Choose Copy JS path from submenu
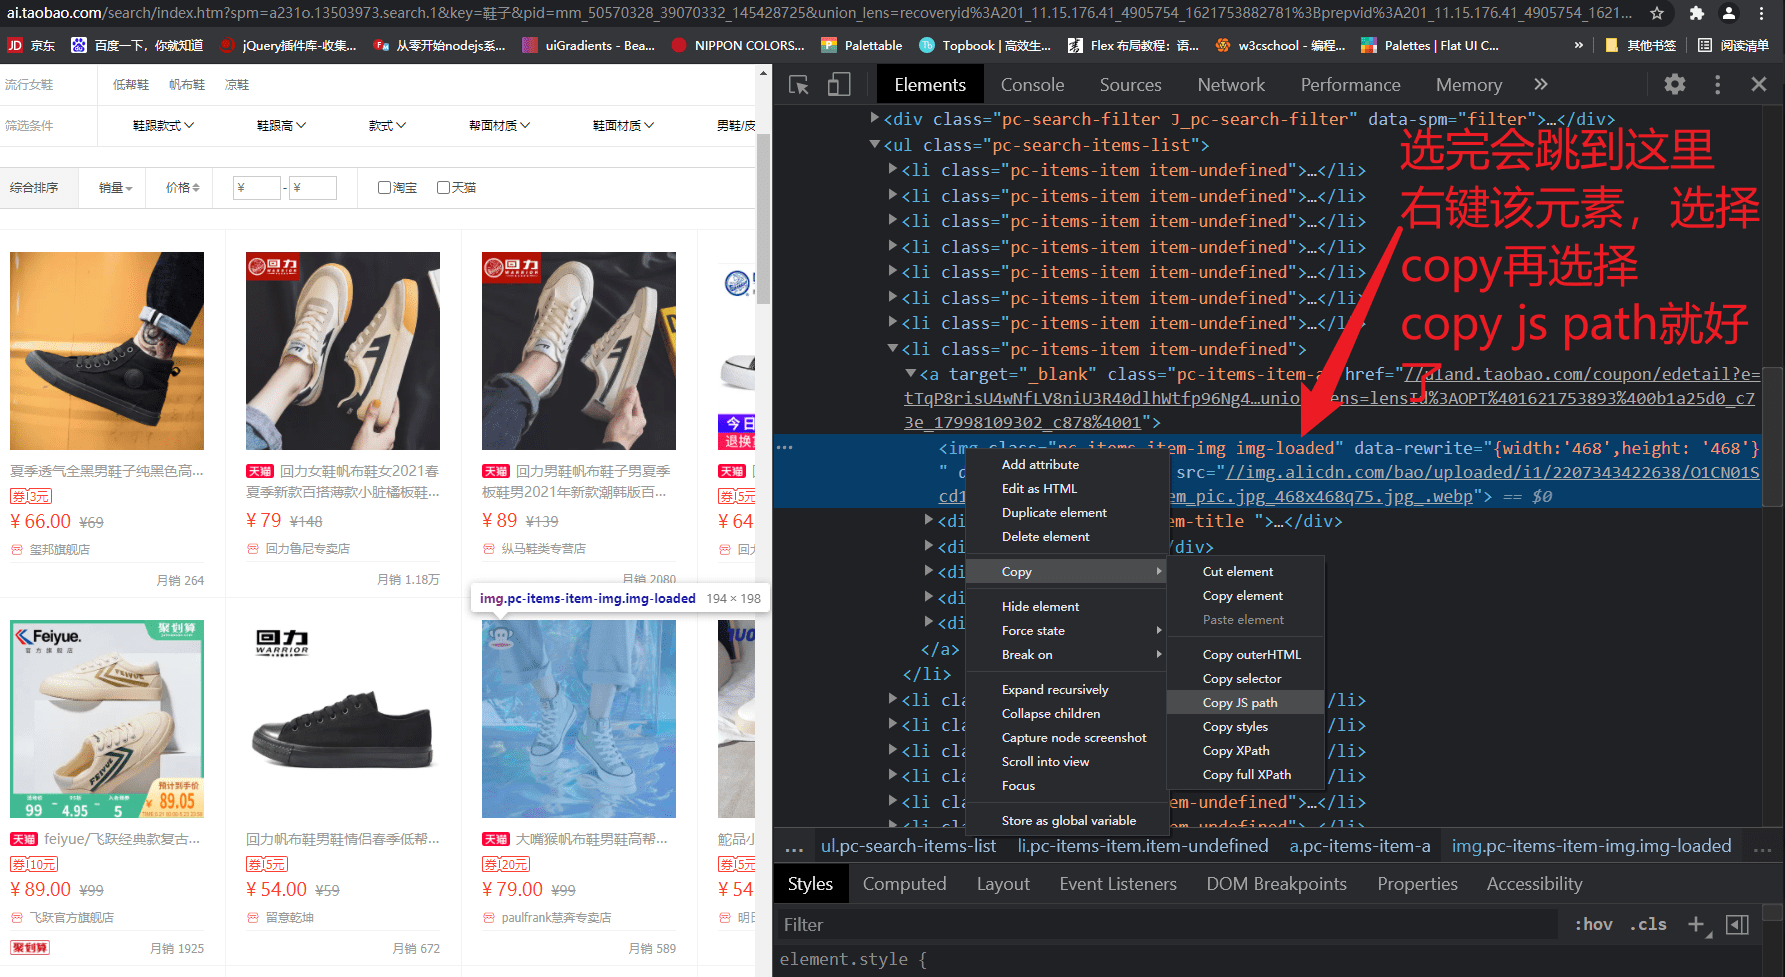The width and height of the screenshot is (1785, 977). [x=1245, y=703]
